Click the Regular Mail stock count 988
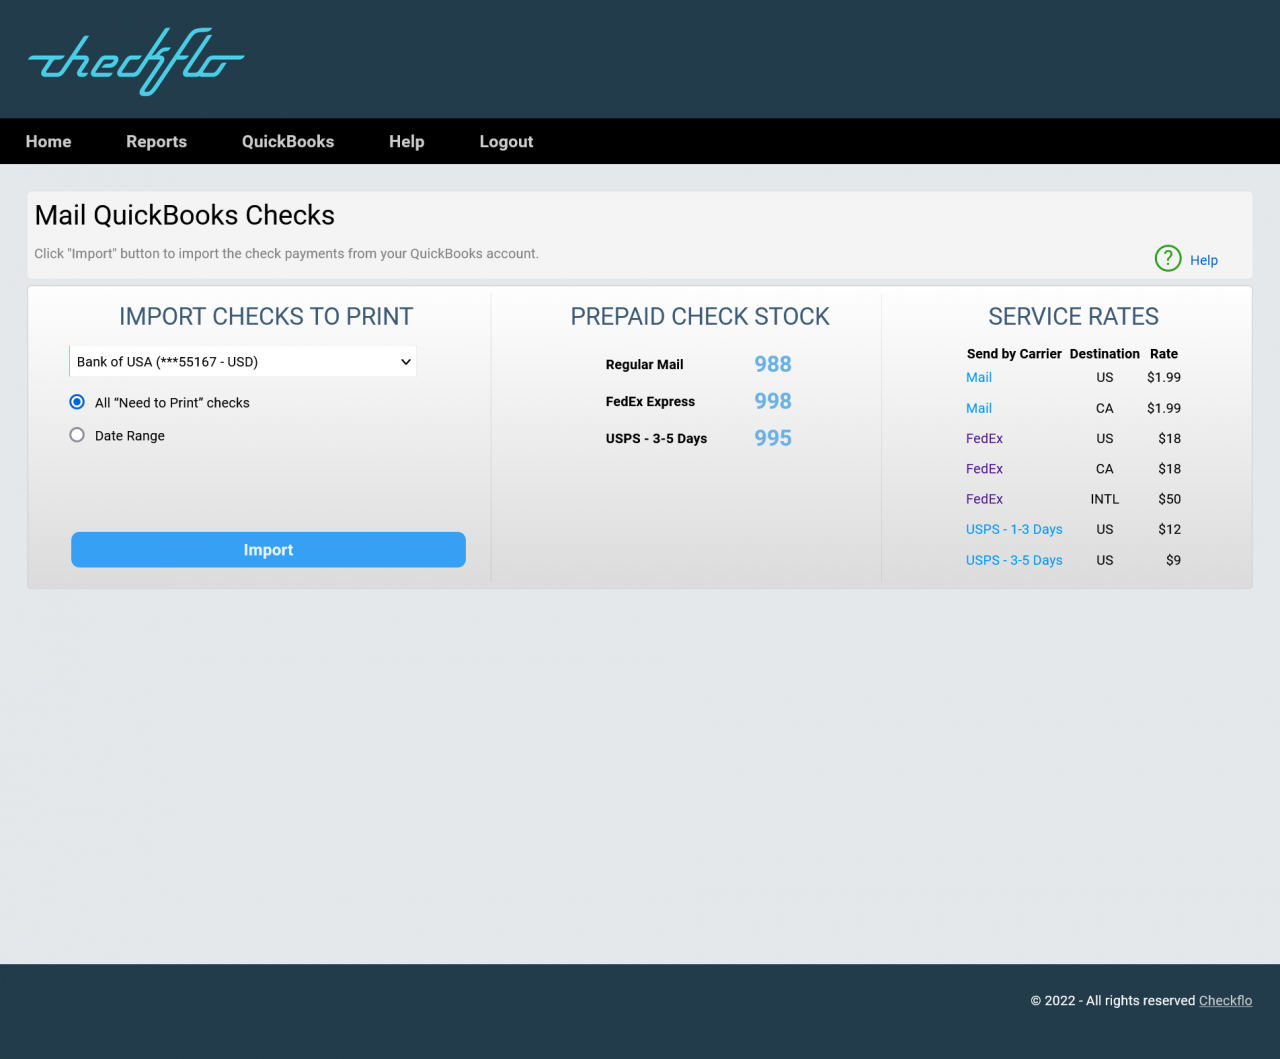Image resolution: width=1280 pixels, height=1059 pixels. [772, 364]
